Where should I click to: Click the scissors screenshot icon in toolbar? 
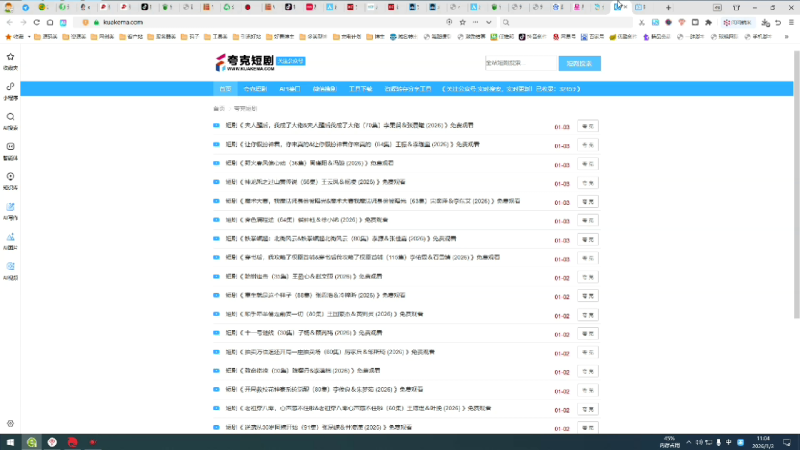[x=641, y=22]
